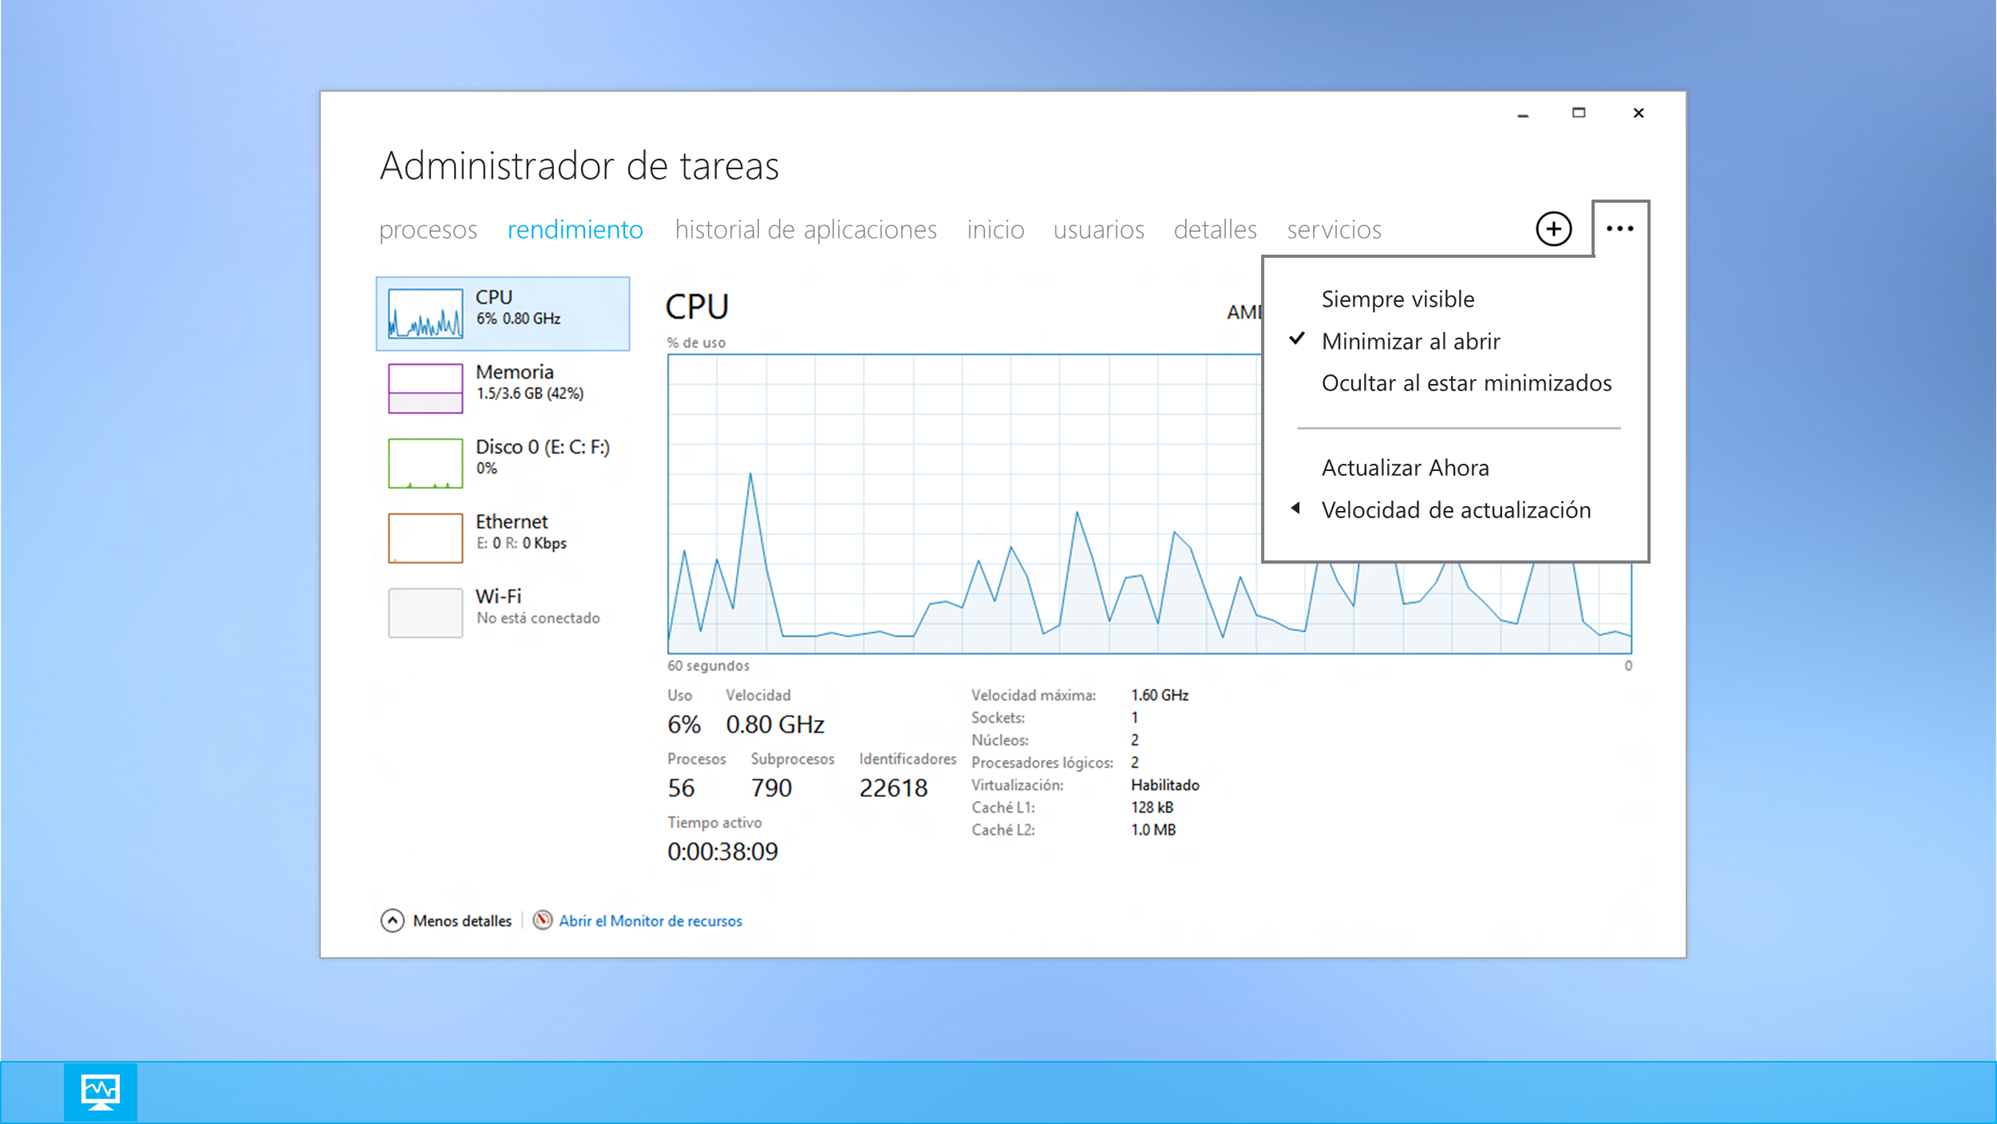Click the Caché L2 1.0 MB value
This screenshot has height=1124, width=1997.
(x=1153, y=830)
